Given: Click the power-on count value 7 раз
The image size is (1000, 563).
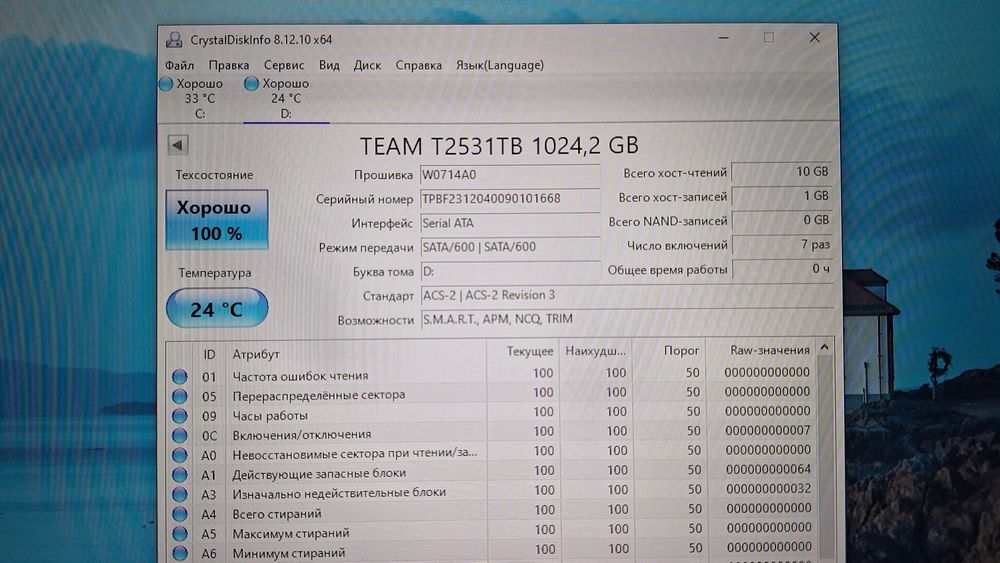Looking at the screenshot, I should pyautogui.click(x=782, y=245).
